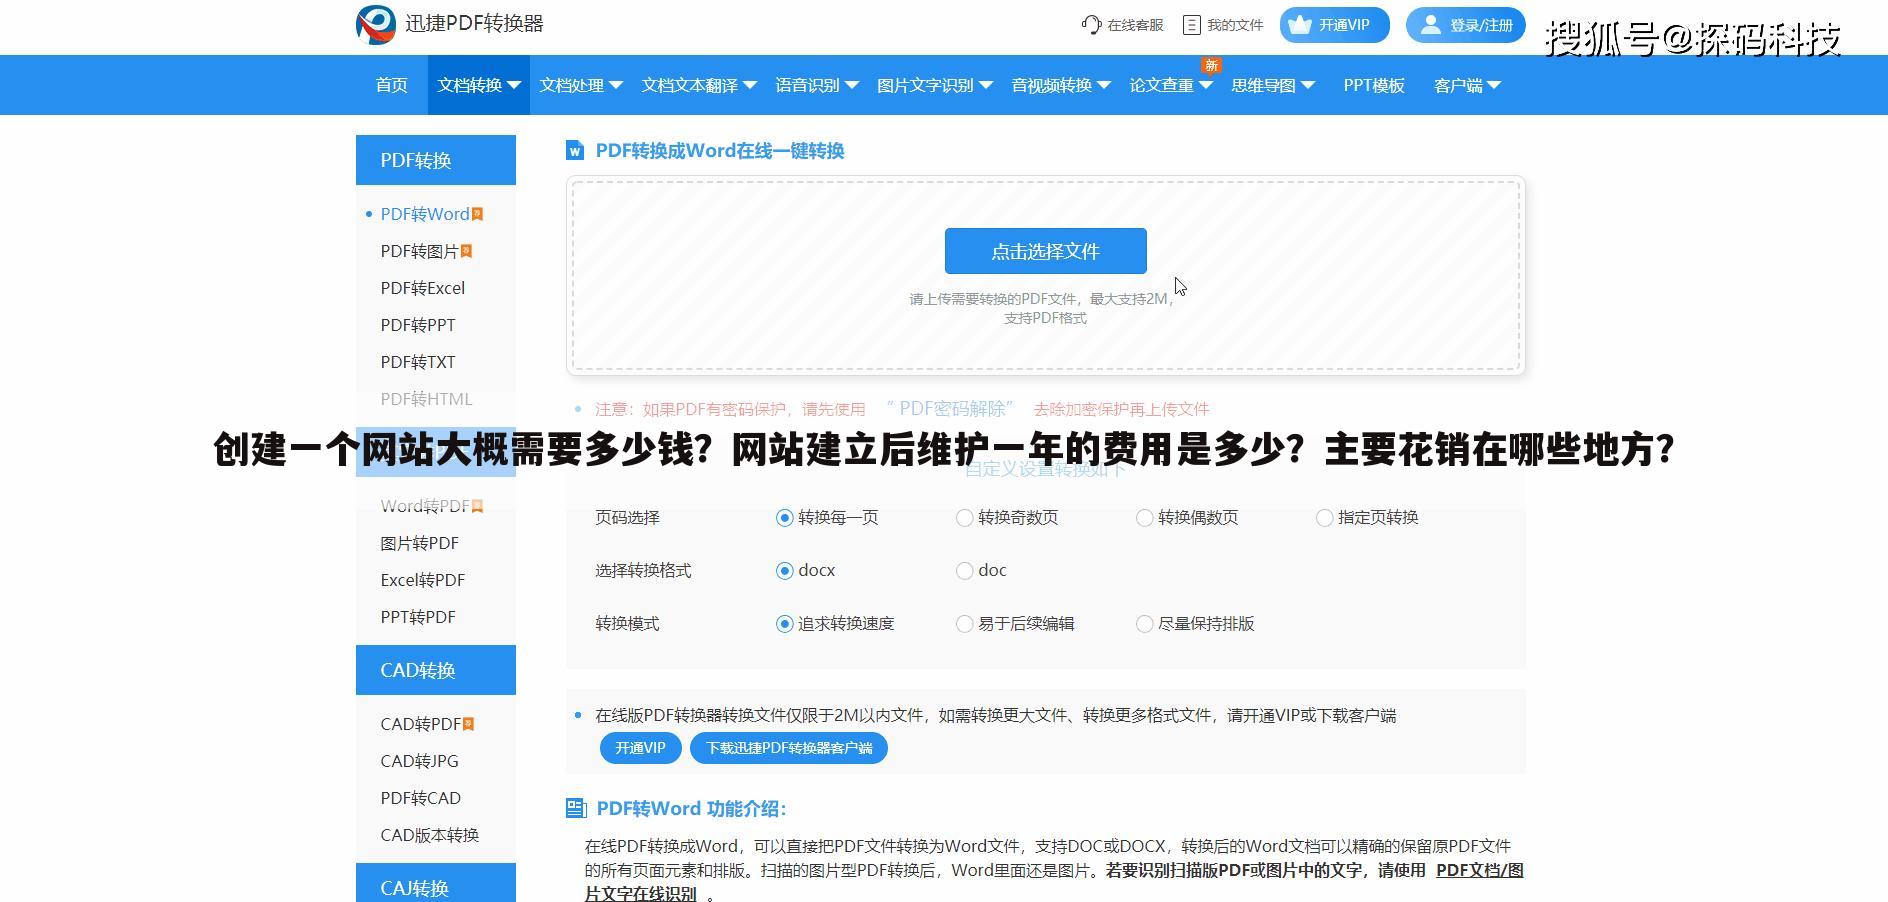Select the 转换奇数页 radio button
The width and height of the screenshot is (1888, 902).
[x=964, y=518]
